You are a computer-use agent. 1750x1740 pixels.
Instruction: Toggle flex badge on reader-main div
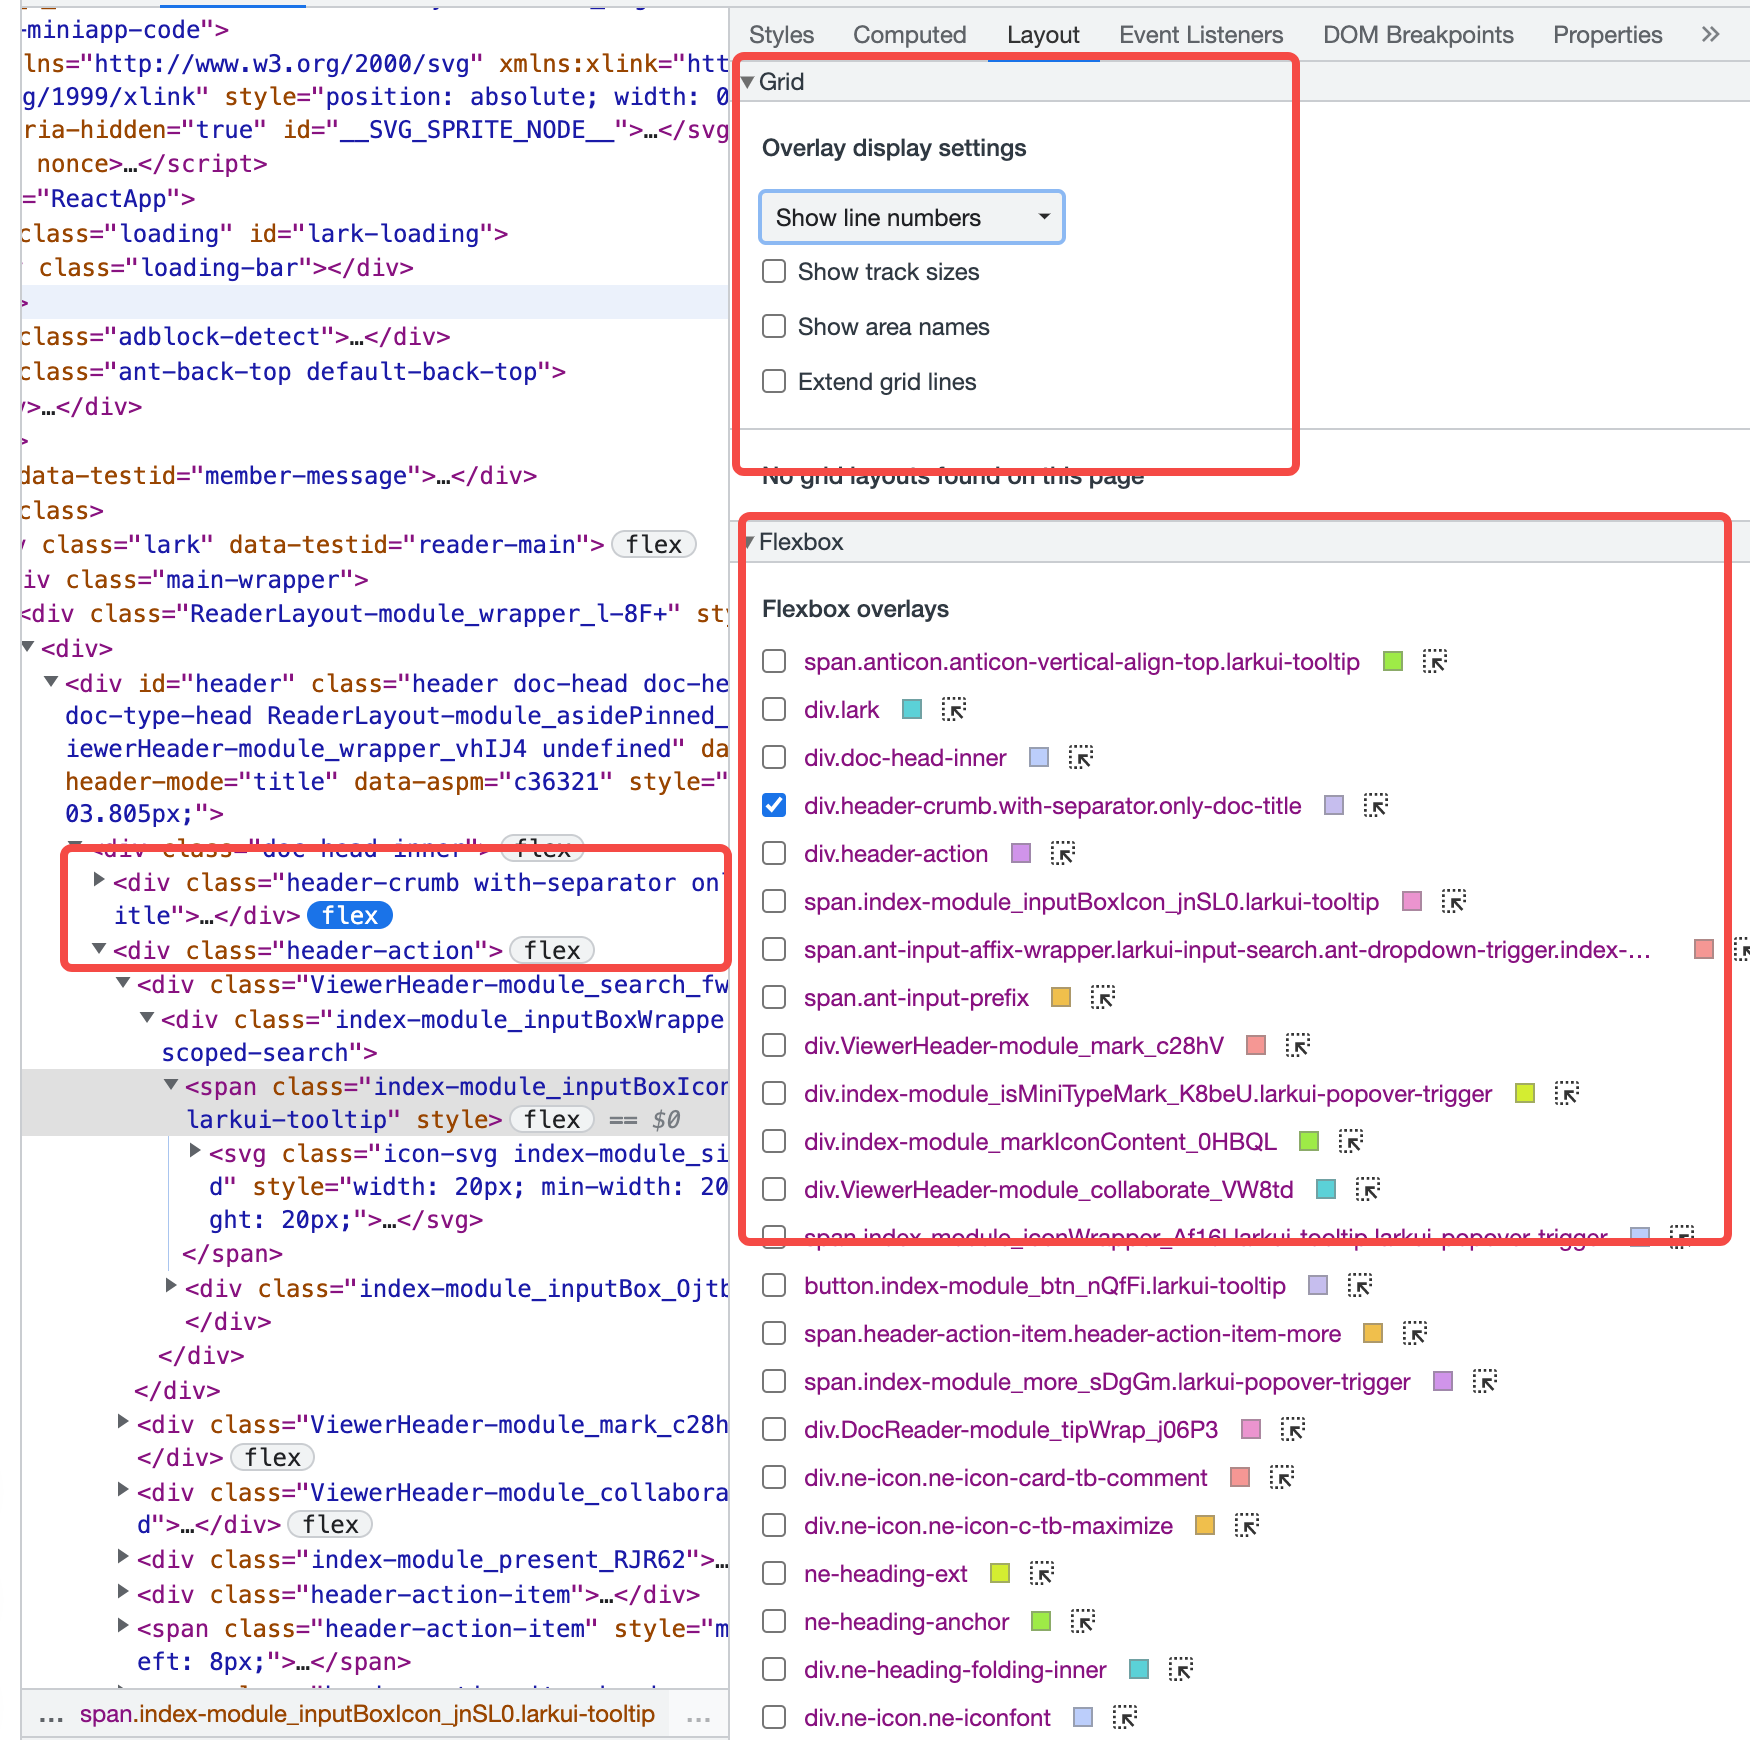click(x=654, y=545)
